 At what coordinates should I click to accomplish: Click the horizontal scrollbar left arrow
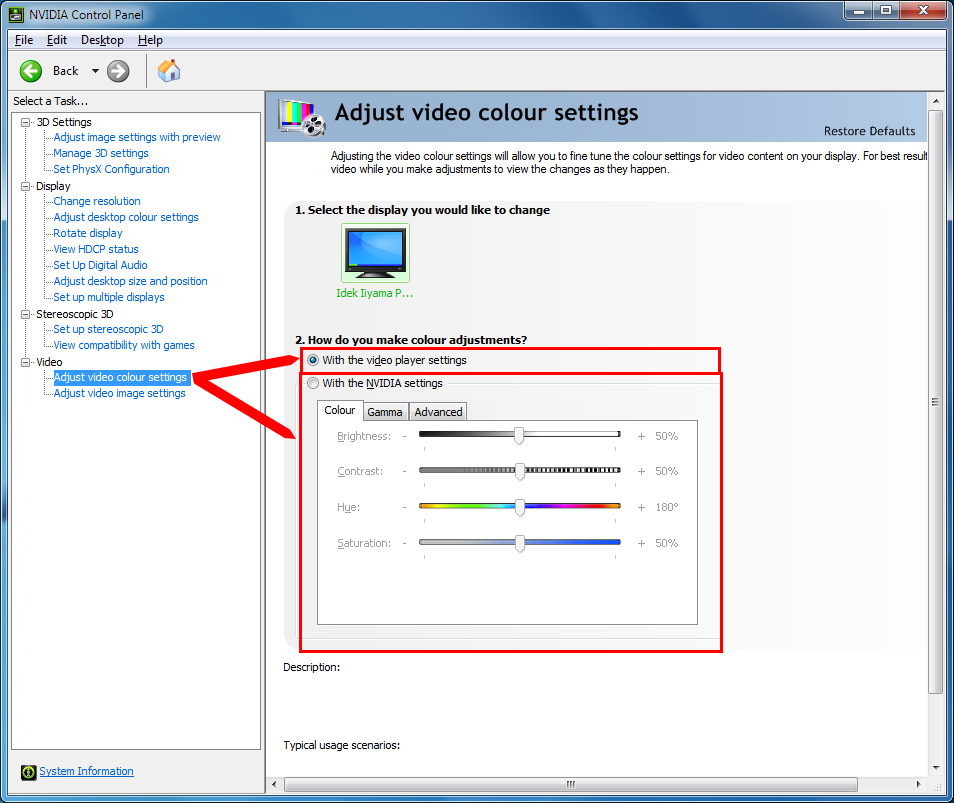click(274, 785)
